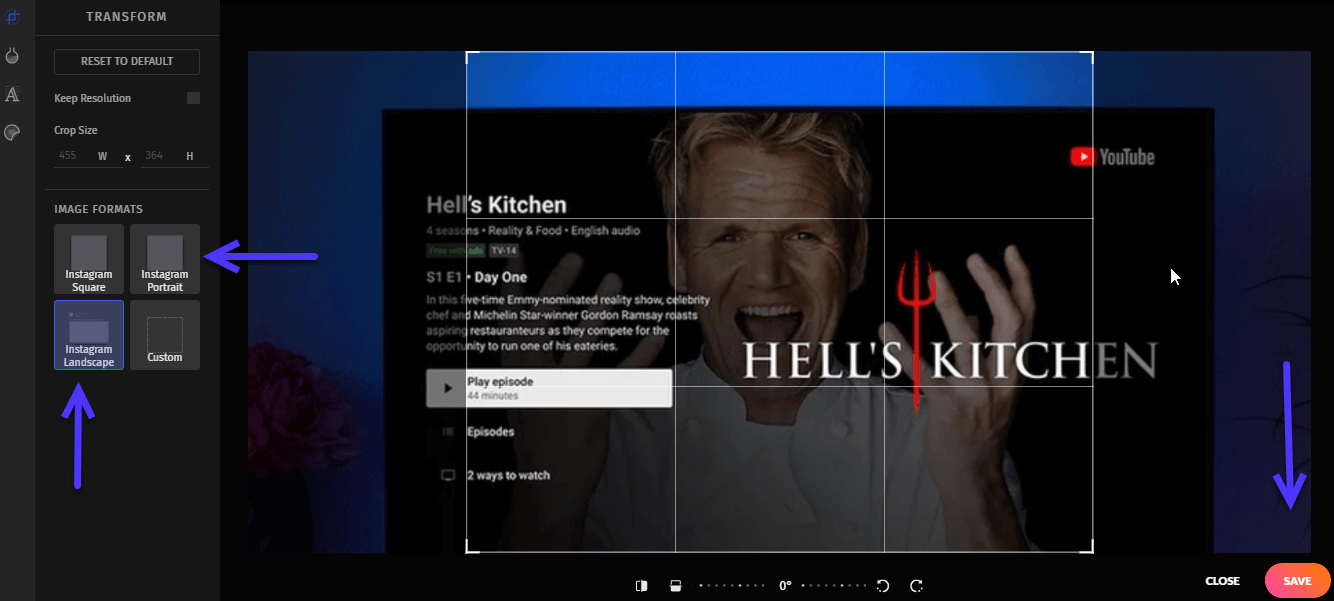
Task: Enable Keep Resolution checkbox
Action: point(194,98)
